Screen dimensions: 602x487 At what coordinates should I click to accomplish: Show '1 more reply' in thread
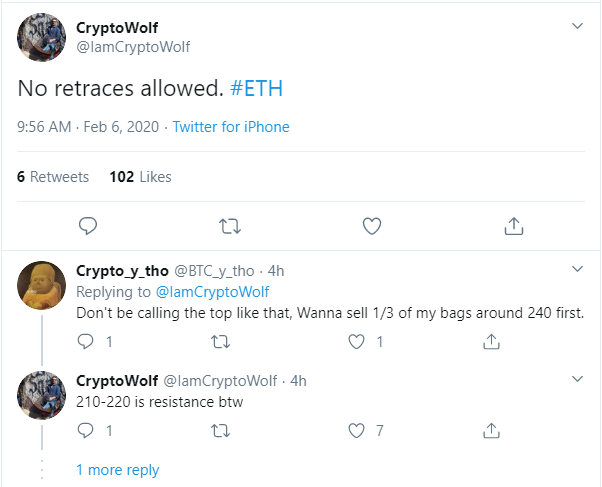coord(117,470)
